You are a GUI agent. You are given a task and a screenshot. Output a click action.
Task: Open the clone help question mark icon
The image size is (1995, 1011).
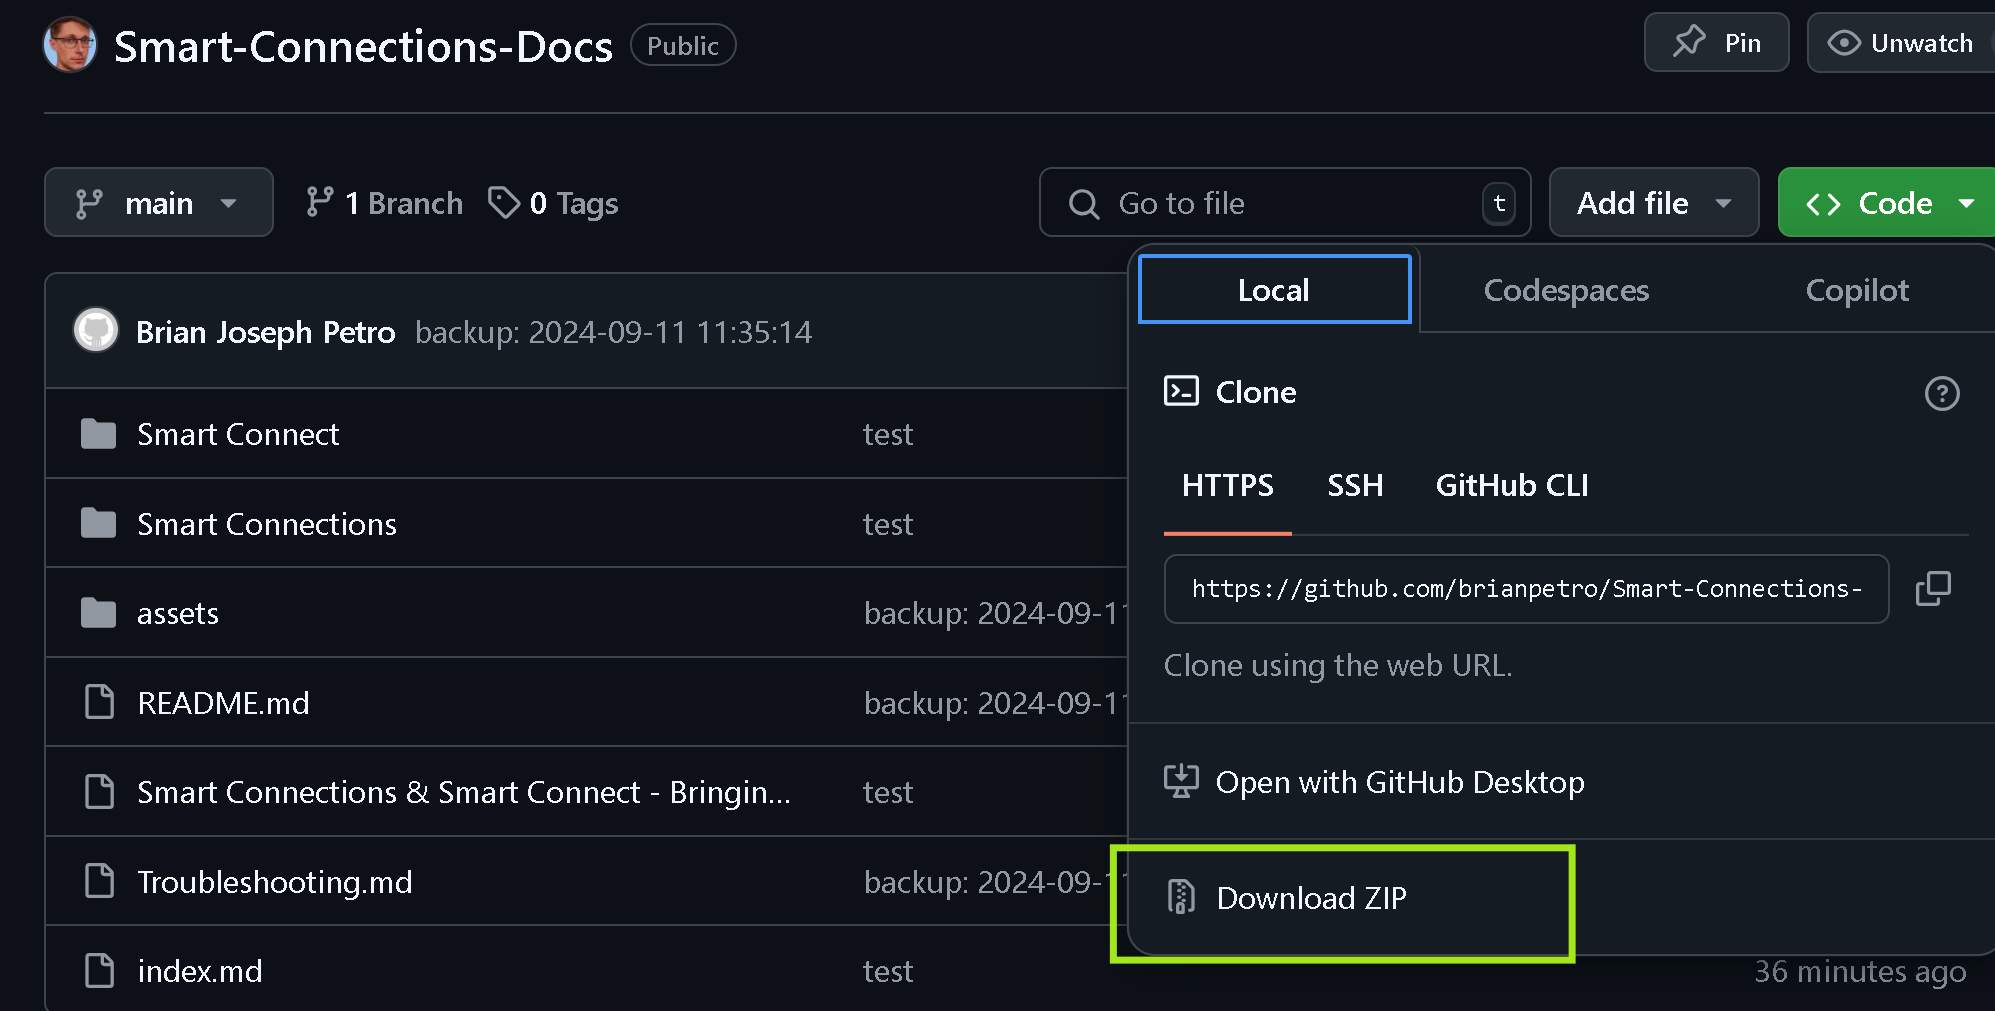click(1942, 393)
